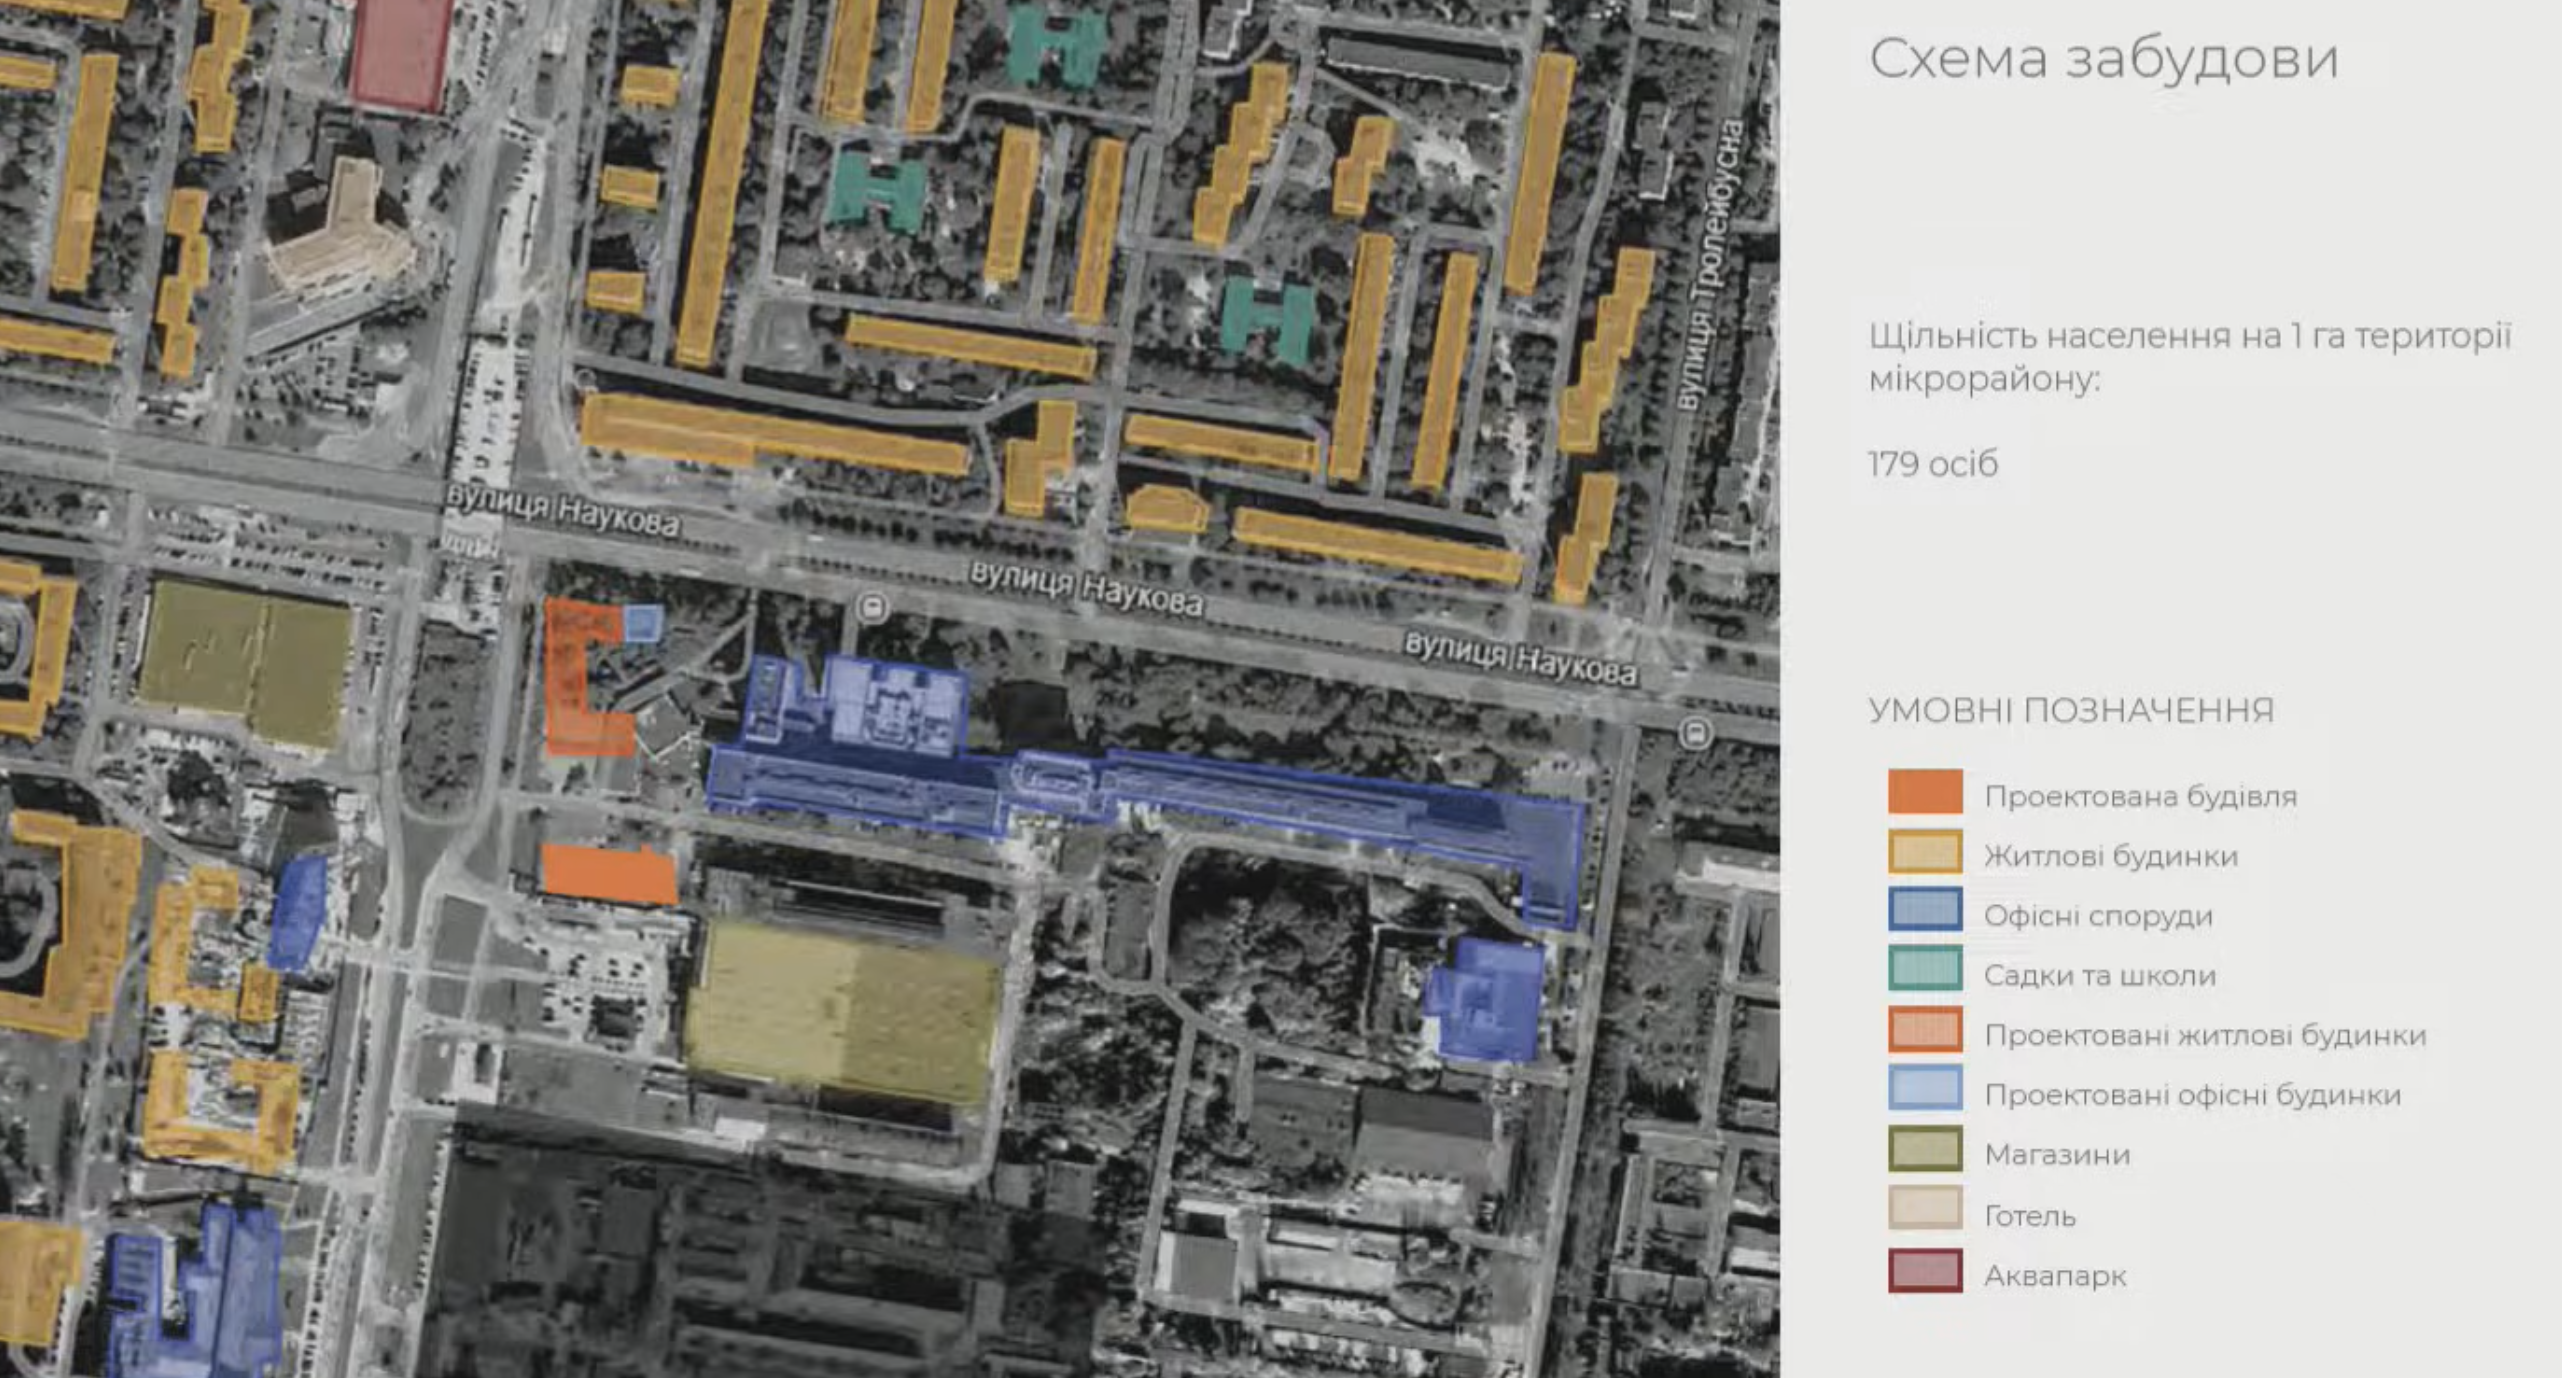Image resolution: width=2562 pixels, height=1378 pixels.
Task: Click the orange Проектована будівля legend swatch
Action: tap(1924, 792)
